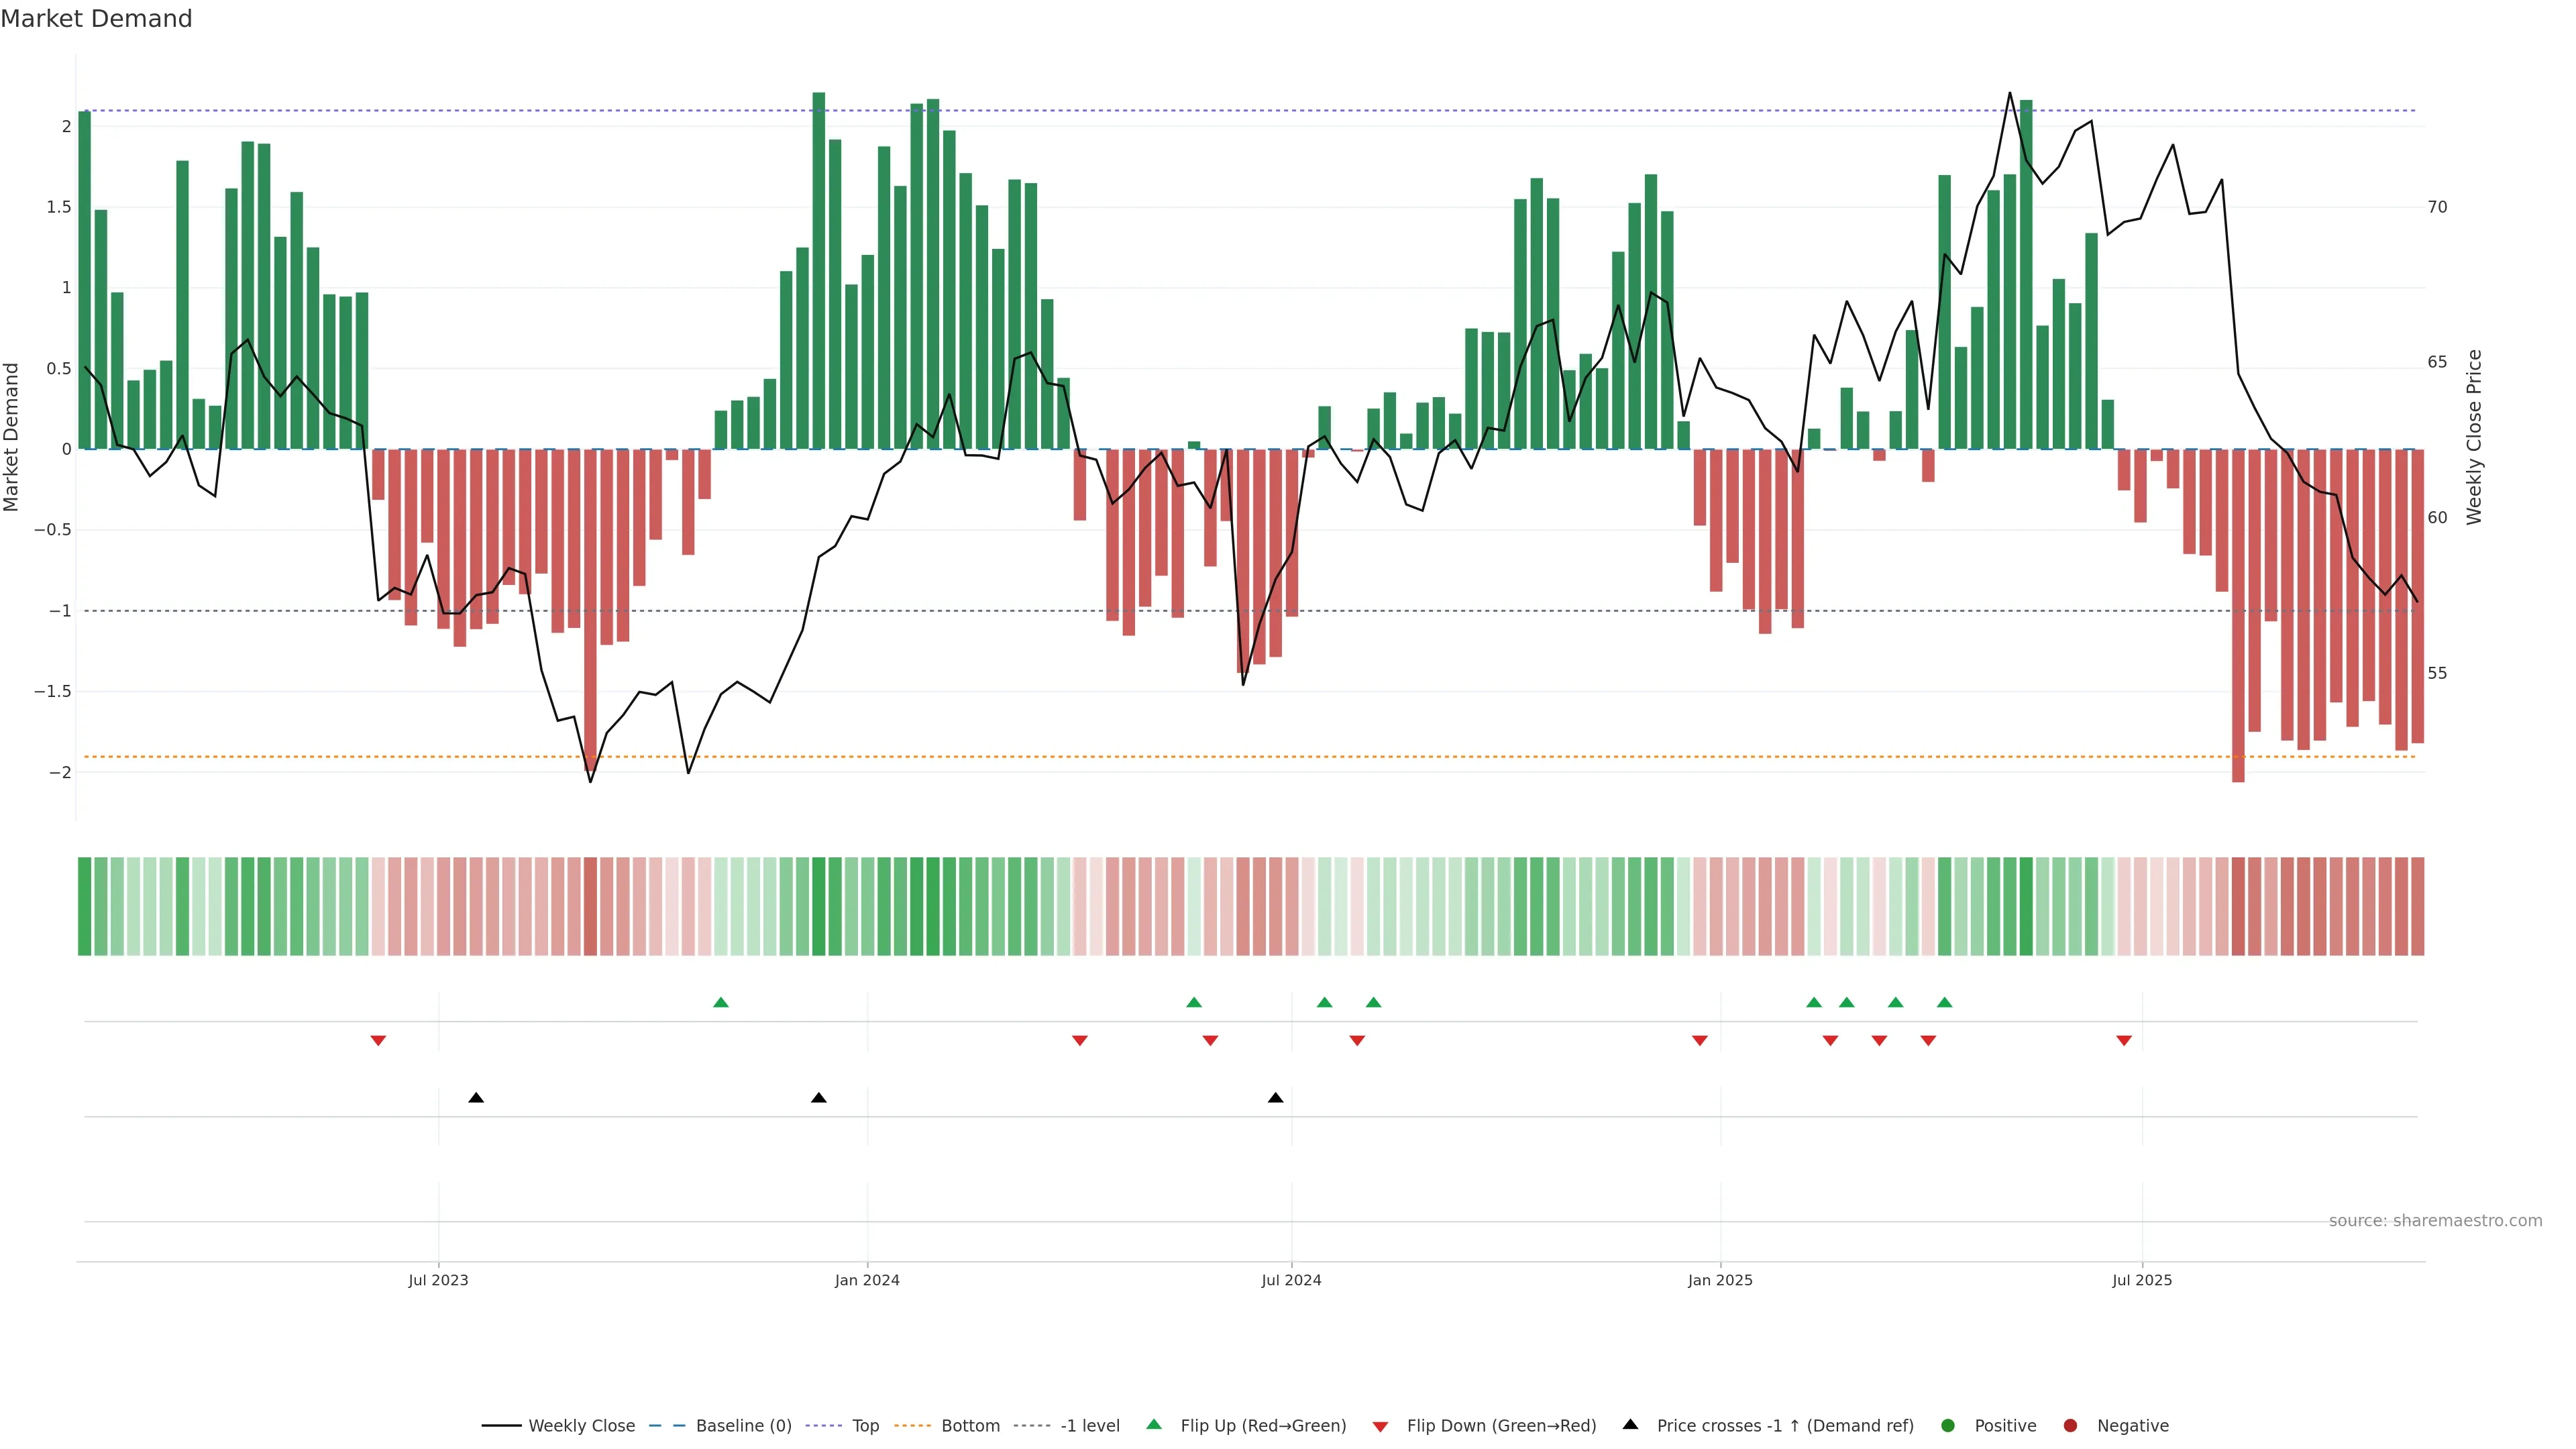
Task: Click the Weekly Close Price axis title
Action: coord(2474,437)
